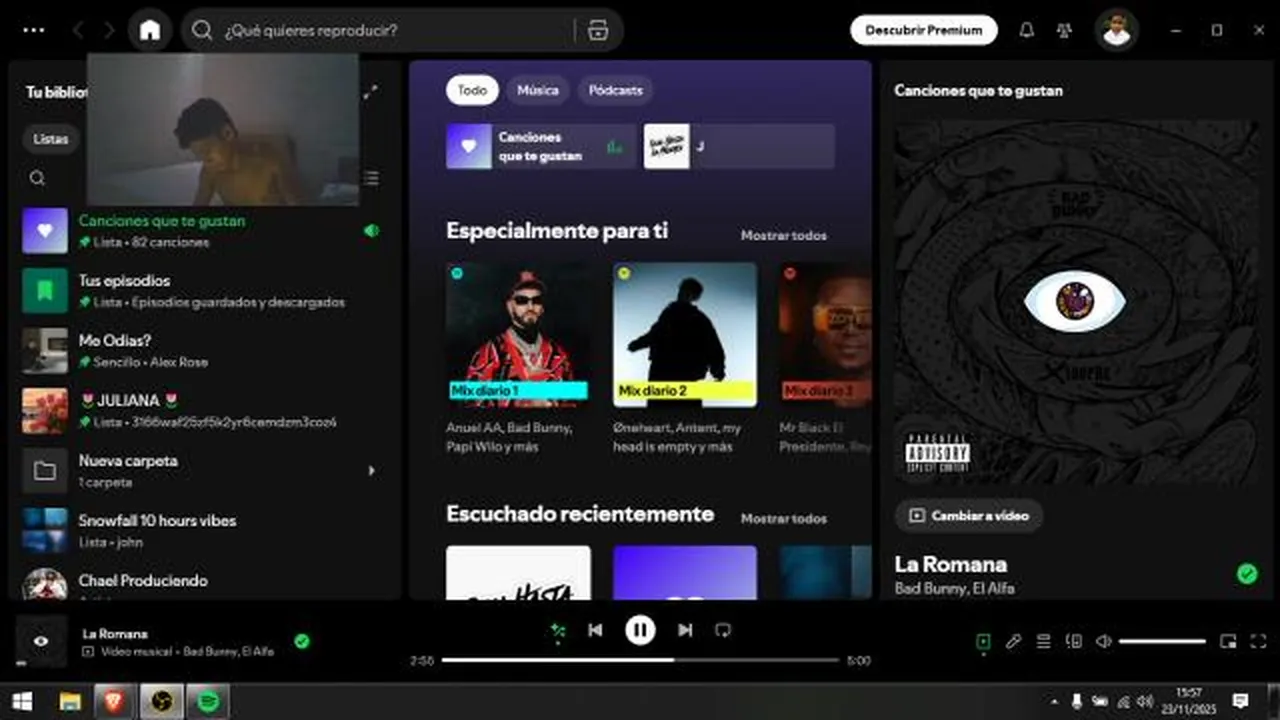Skip to previous track
The height and width of the screenshot is (720, 1280).
(x=595, y=630)
